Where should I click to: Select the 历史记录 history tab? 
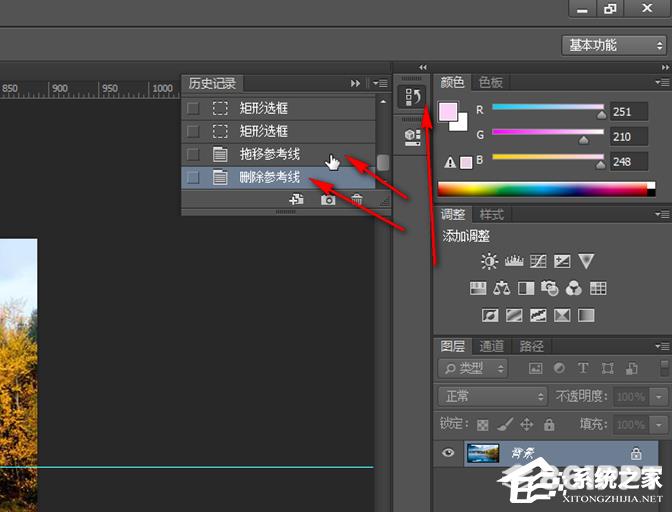click(x=212, y=83)
